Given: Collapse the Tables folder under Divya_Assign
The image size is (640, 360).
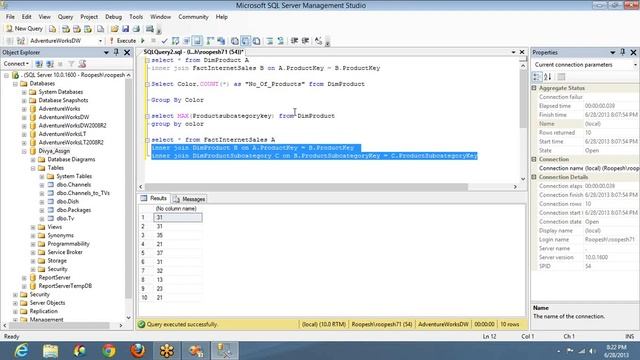Looking at the screenshot, I should 33,168.
